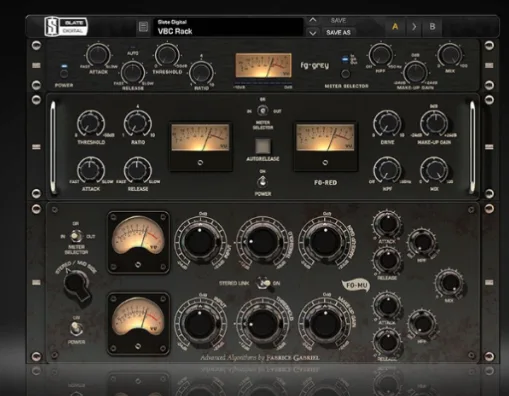509x396 pixels.
Task: Click the FG-MU lower channel Attack knob
Action: [x=387, y=305]
